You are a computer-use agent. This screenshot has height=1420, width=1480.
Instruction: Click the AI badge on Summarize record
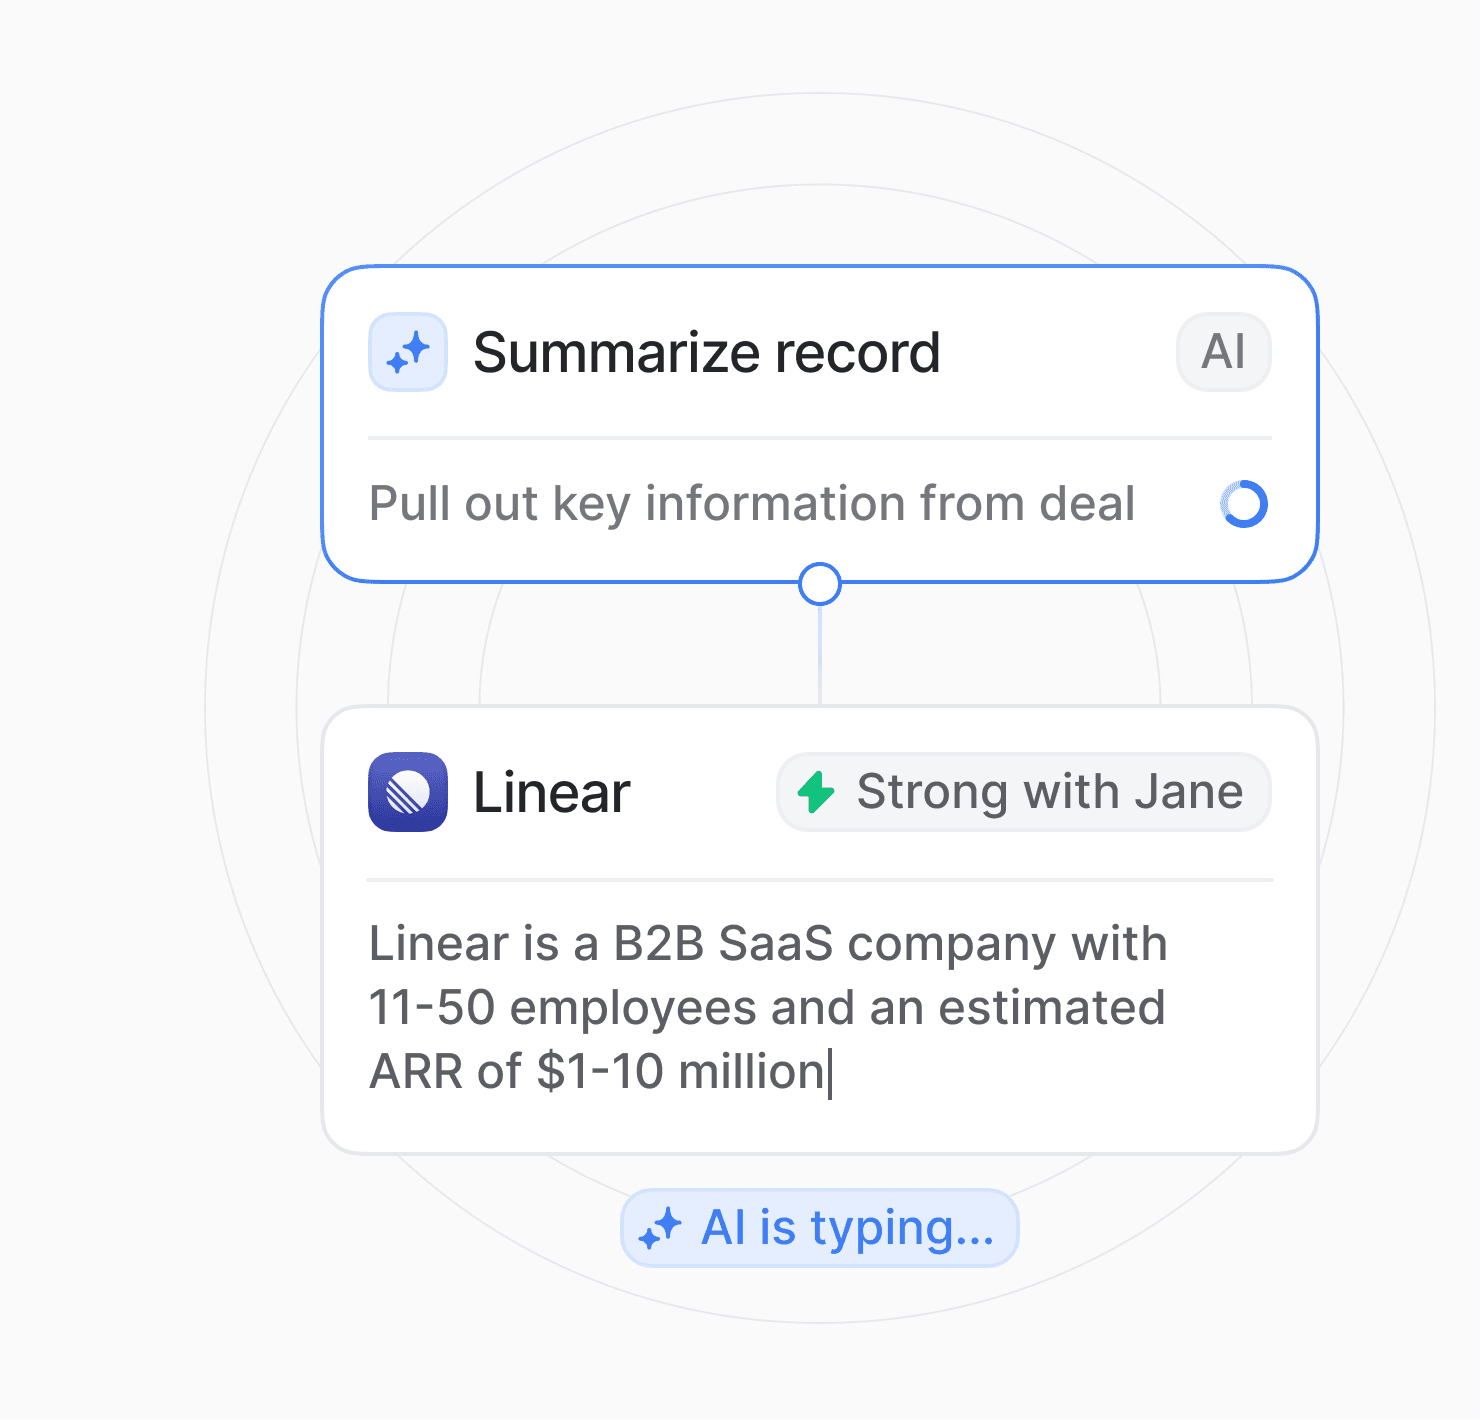click(1224, 352)
